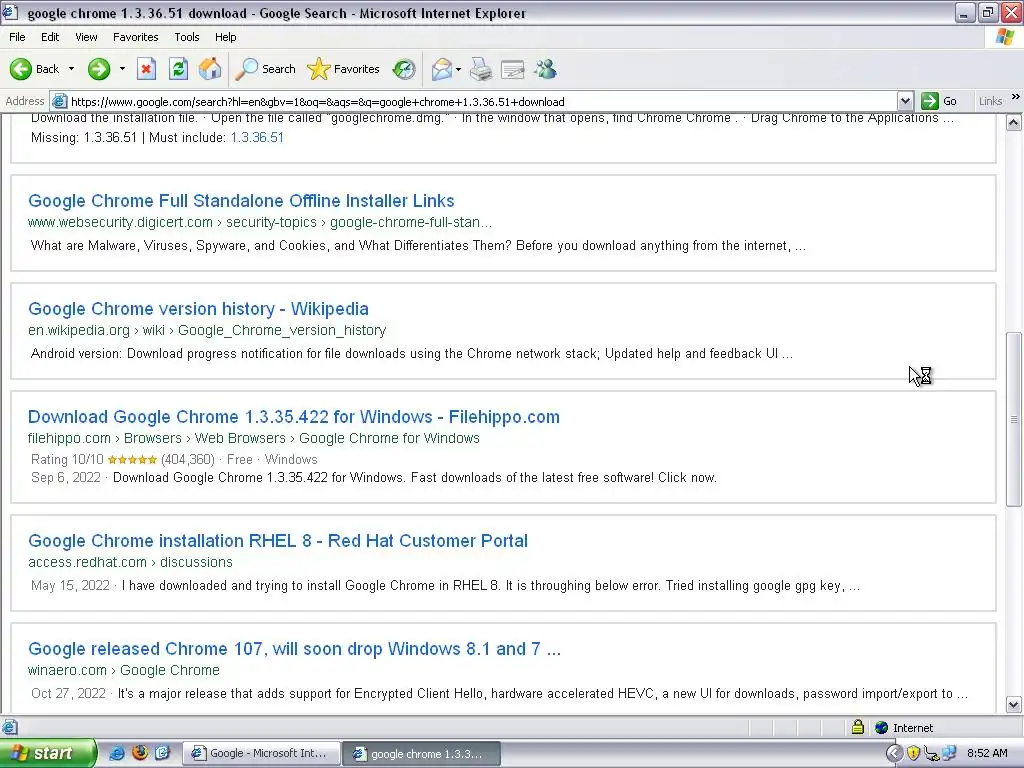The height and width of the screenshot is (768, 1024).
Task: Stop page loading with the red X icon
Action: coord(146,69)
